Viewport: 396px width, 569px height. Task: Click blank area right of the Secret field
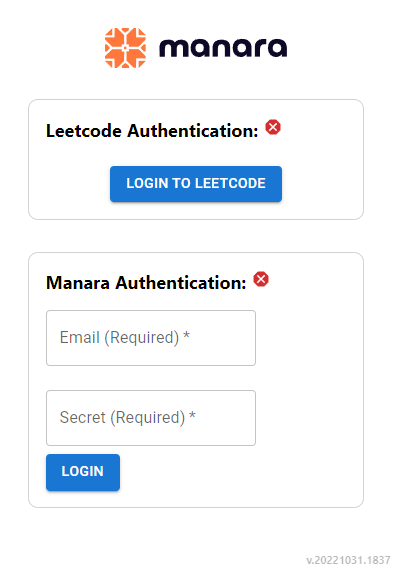(x=309, y=418)
